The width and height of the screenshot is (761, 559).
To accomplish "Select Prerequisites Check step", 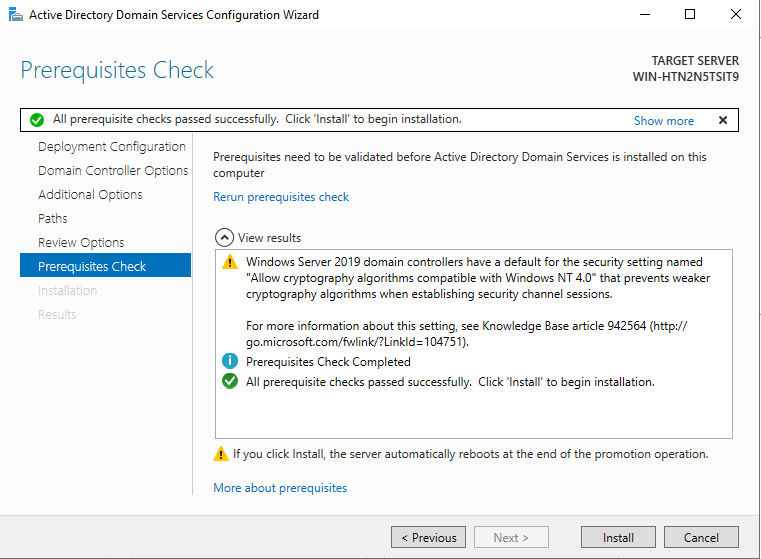I will [x=105, y=265].
